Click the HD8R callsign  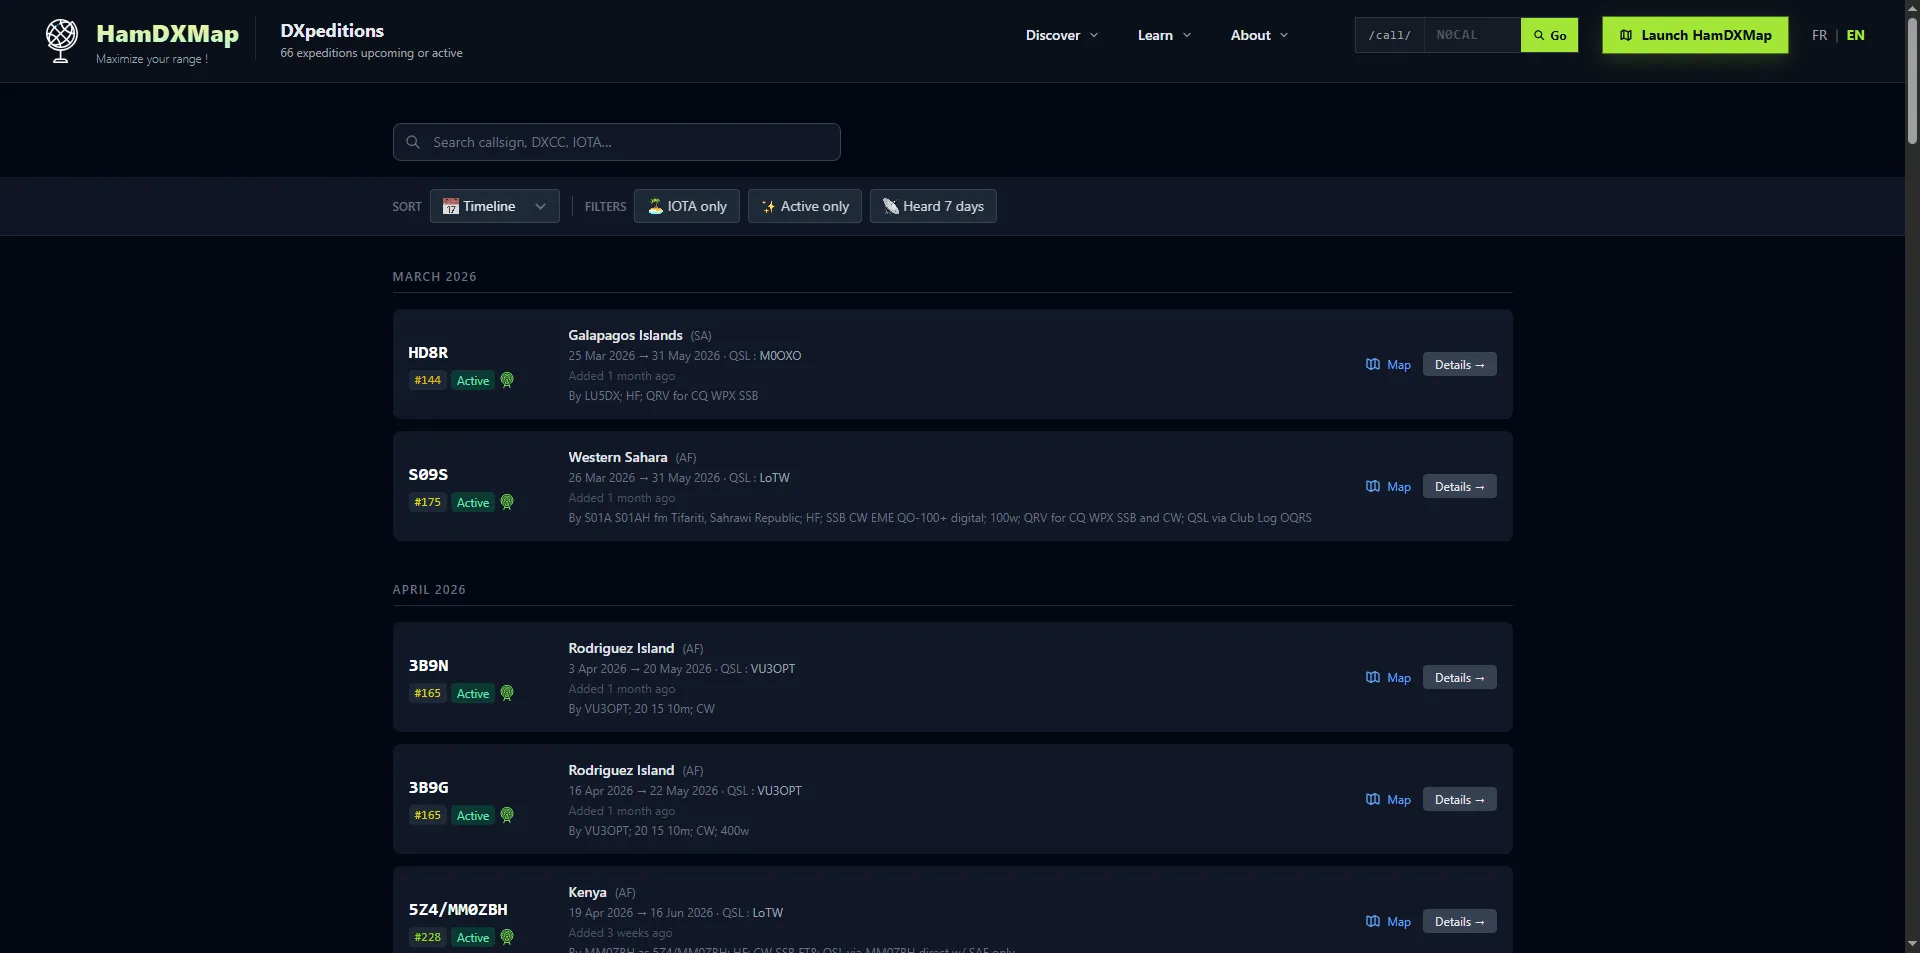(428, 352)
